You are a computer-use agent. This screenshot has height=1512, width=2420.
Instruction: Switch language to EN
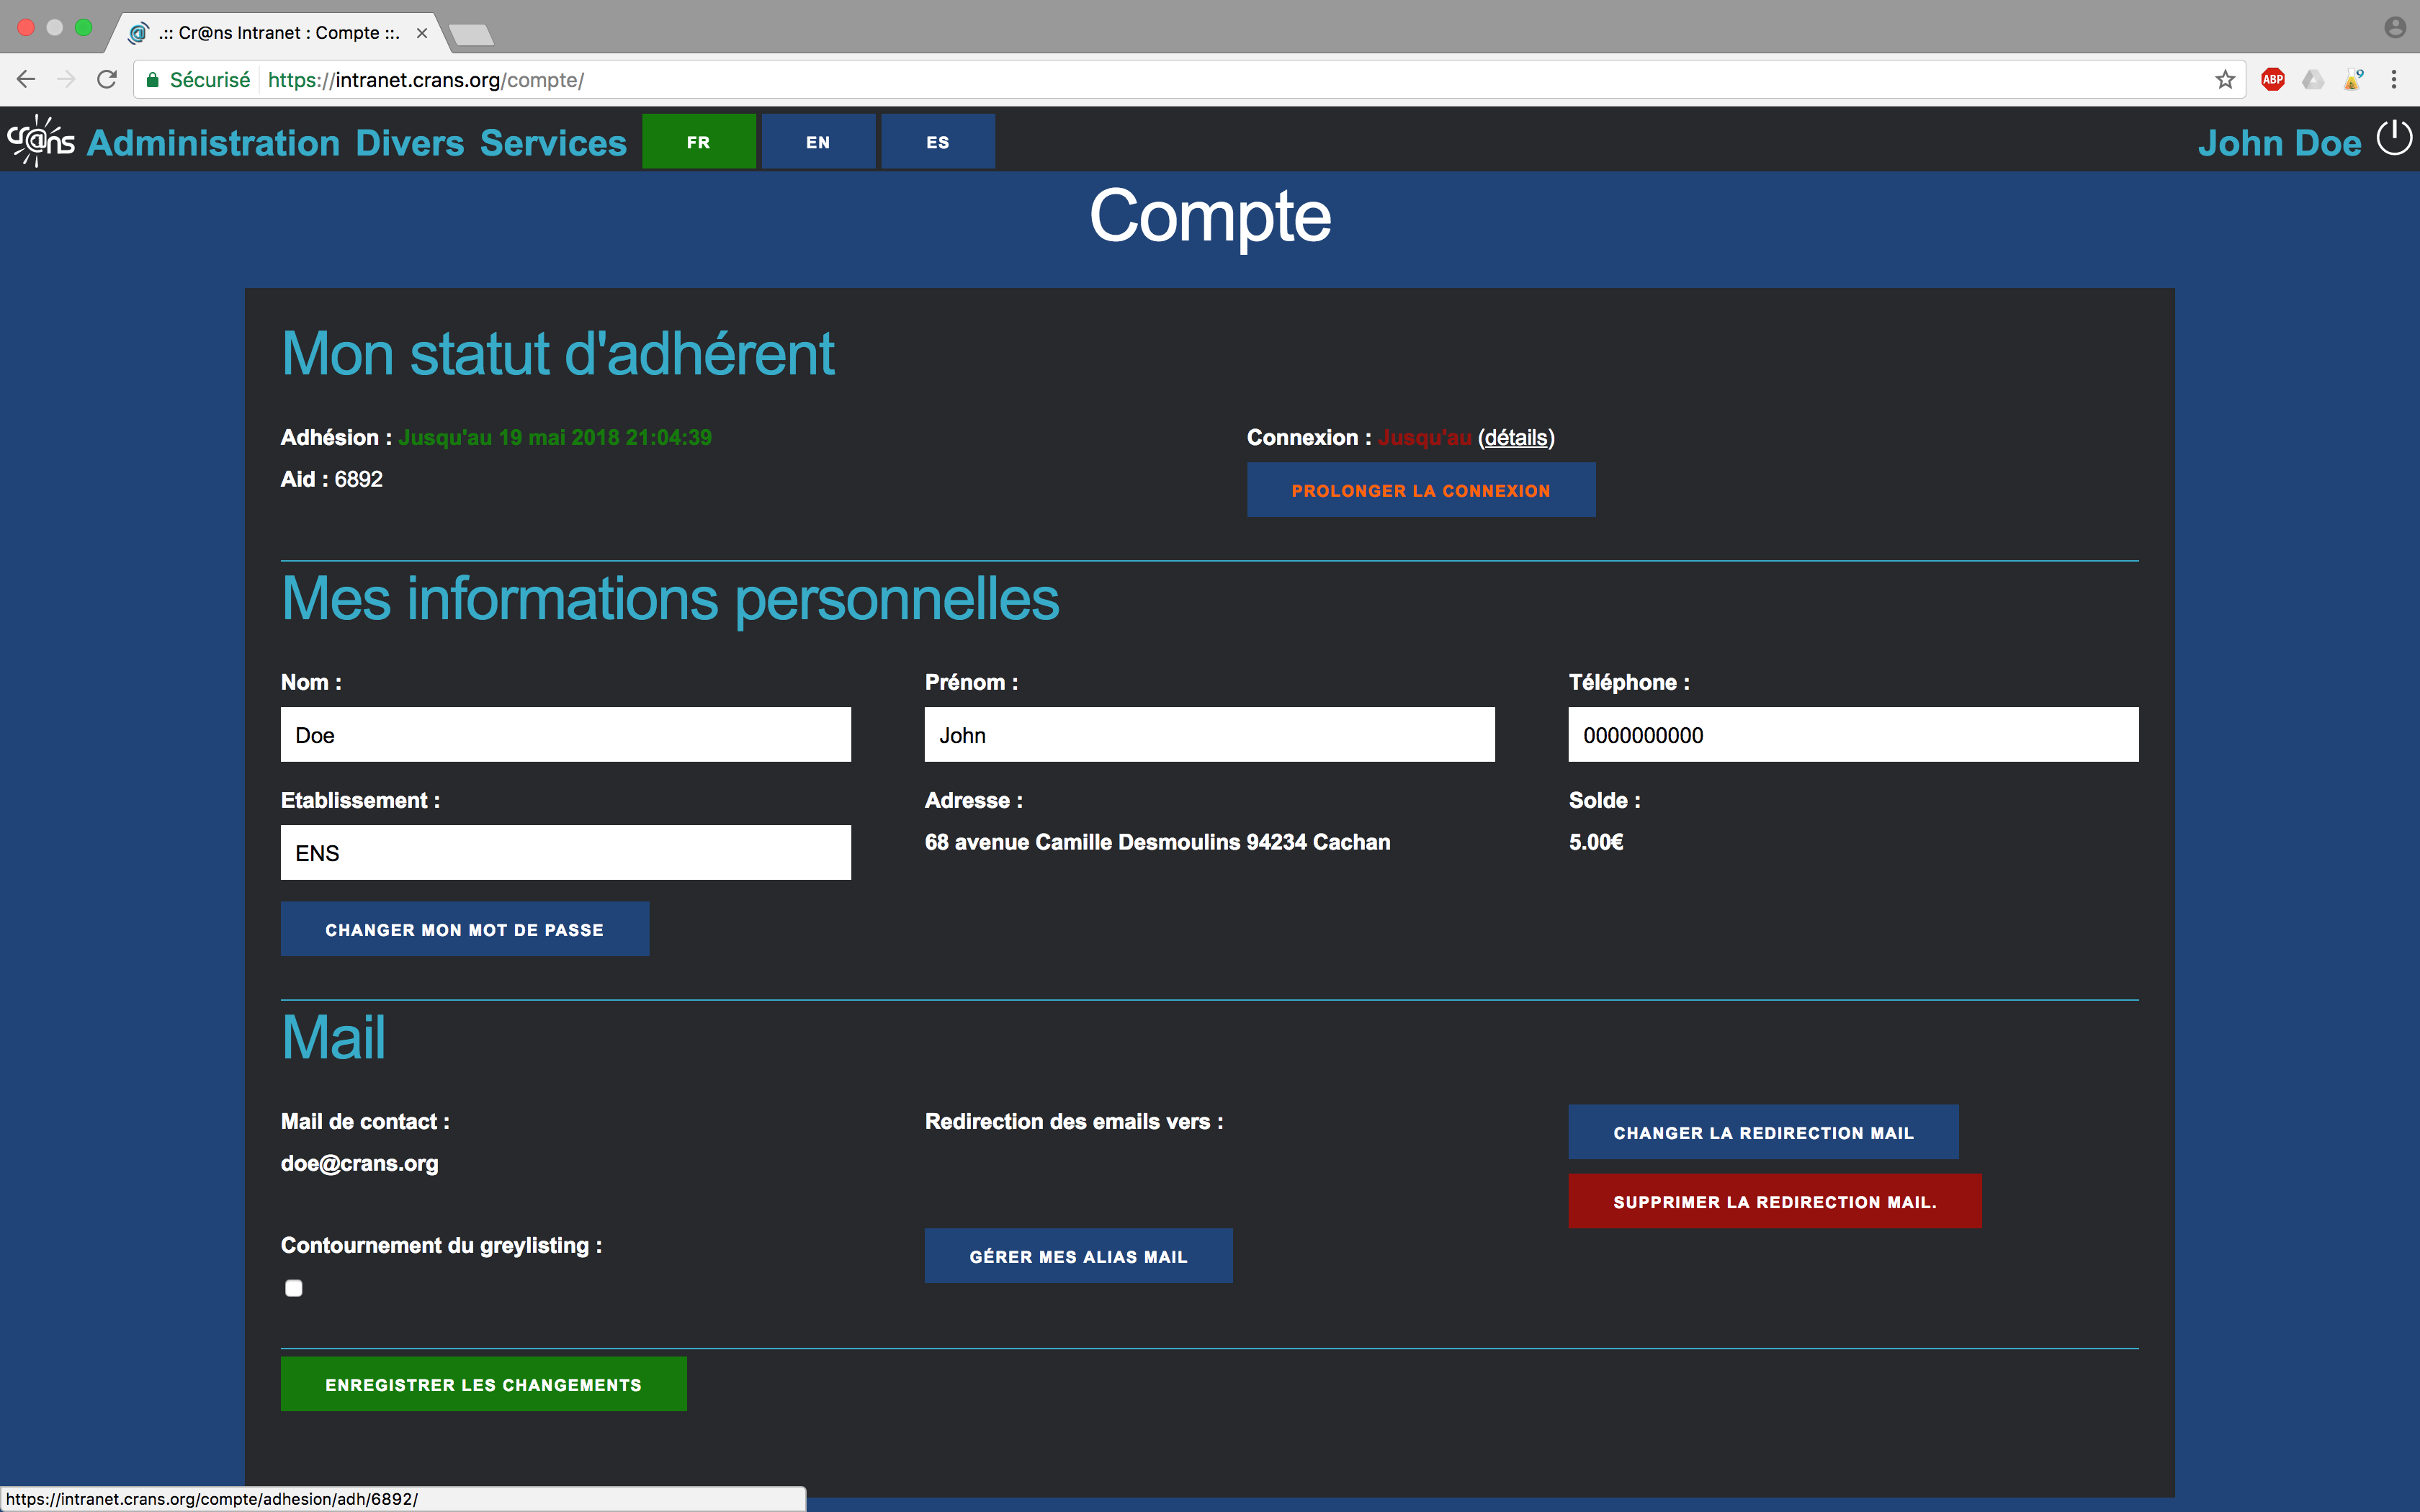click(x=818, y=142)
